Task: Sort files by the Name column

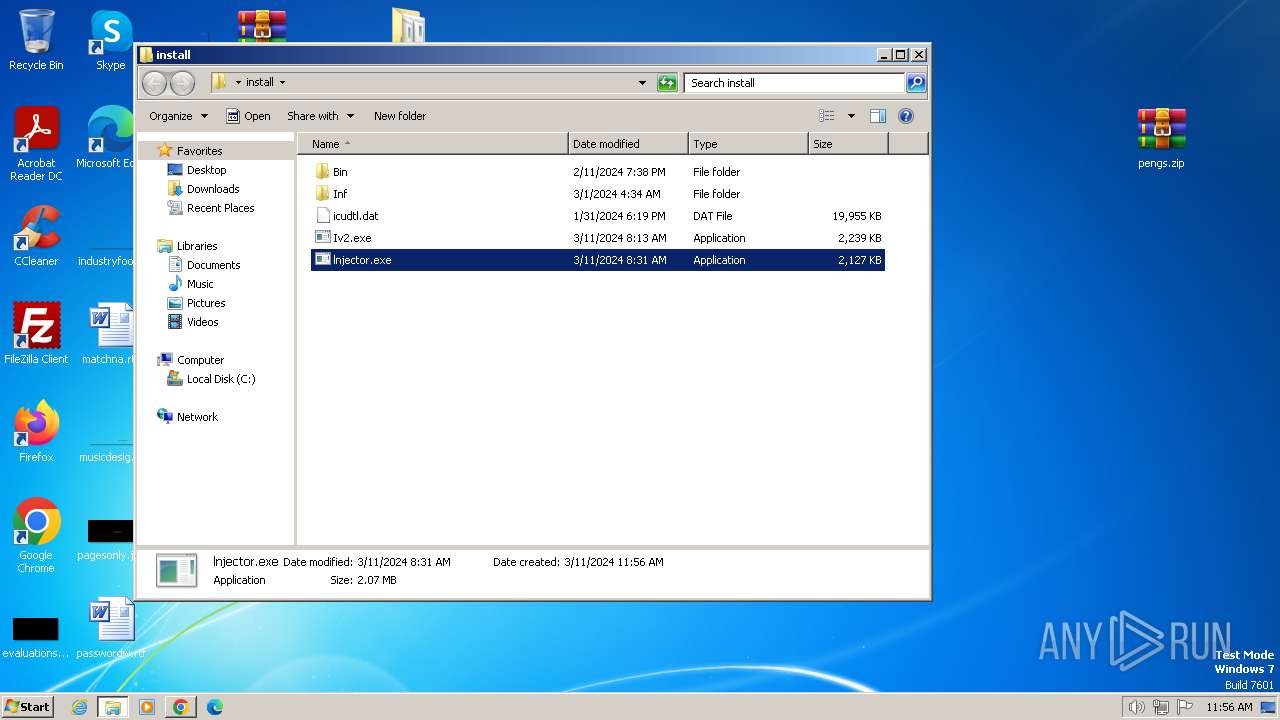Action: pyautogui.click(x=432, y=144)
